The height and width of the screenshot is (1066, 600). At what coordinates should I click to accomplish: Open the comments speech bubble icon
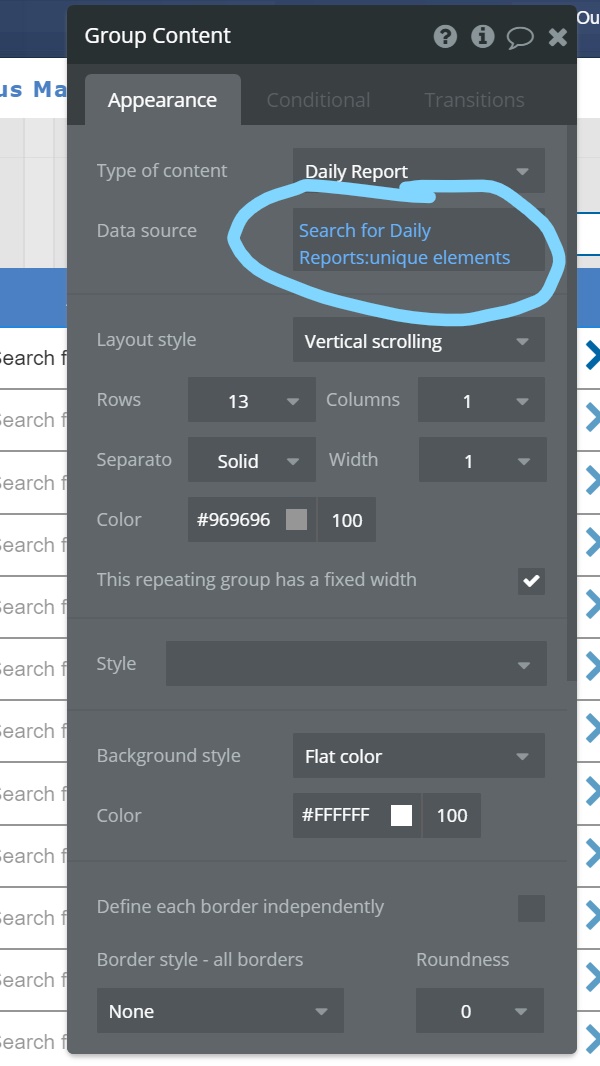pyautogui.click(x=520, y=37)
